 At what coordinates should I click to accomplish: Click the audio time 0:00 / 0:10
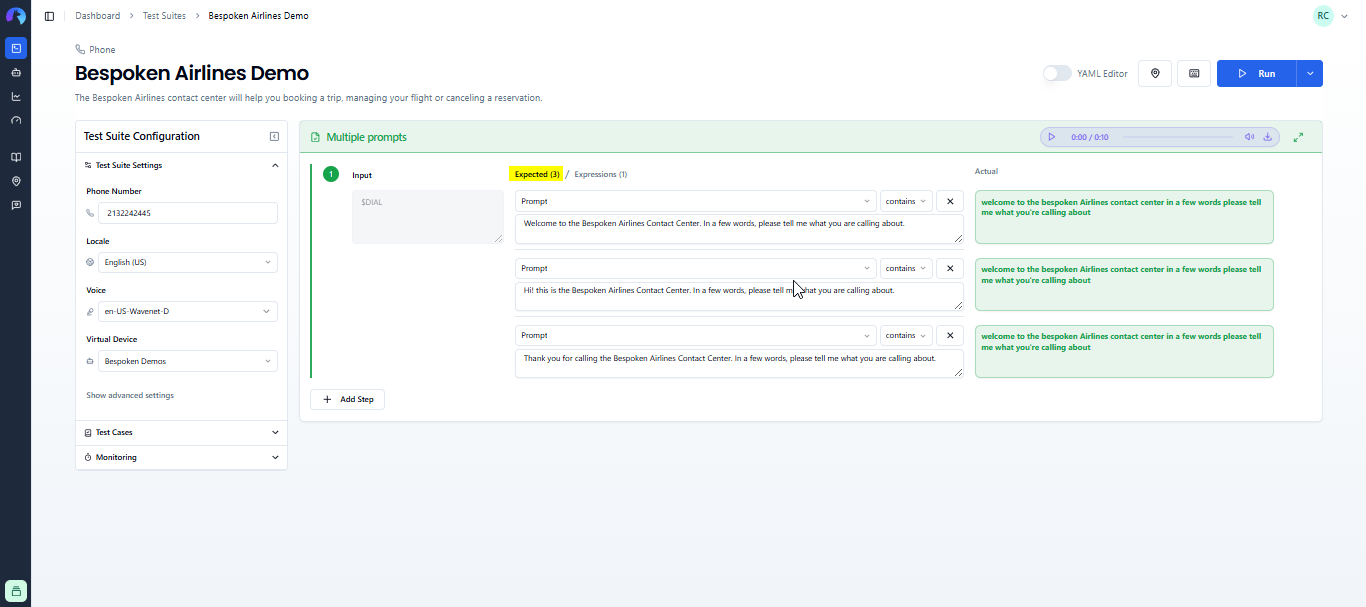tap(1089, 137)
